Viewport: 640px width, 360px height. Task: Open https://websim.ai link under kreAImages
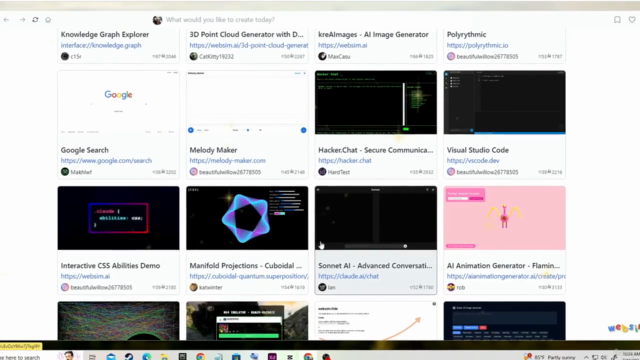[342, 45]
